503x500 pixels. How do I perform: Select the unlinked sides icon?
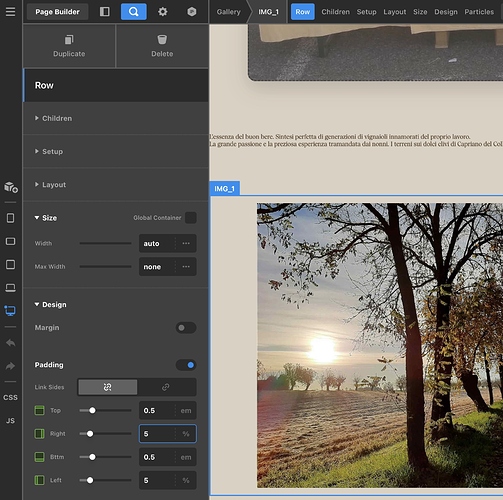click(x=107, y=387)
